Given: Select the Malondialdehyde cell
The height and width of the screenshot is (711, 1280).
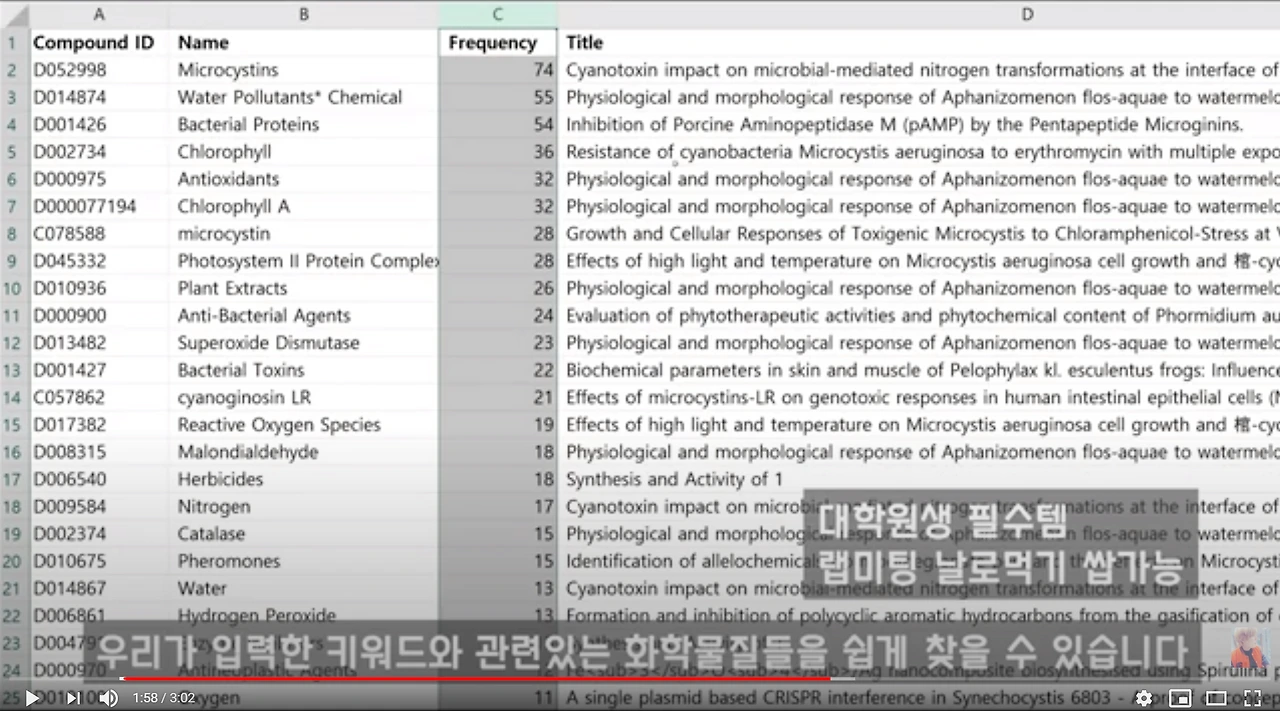Looking at the screenshot, I should point(304,452).
